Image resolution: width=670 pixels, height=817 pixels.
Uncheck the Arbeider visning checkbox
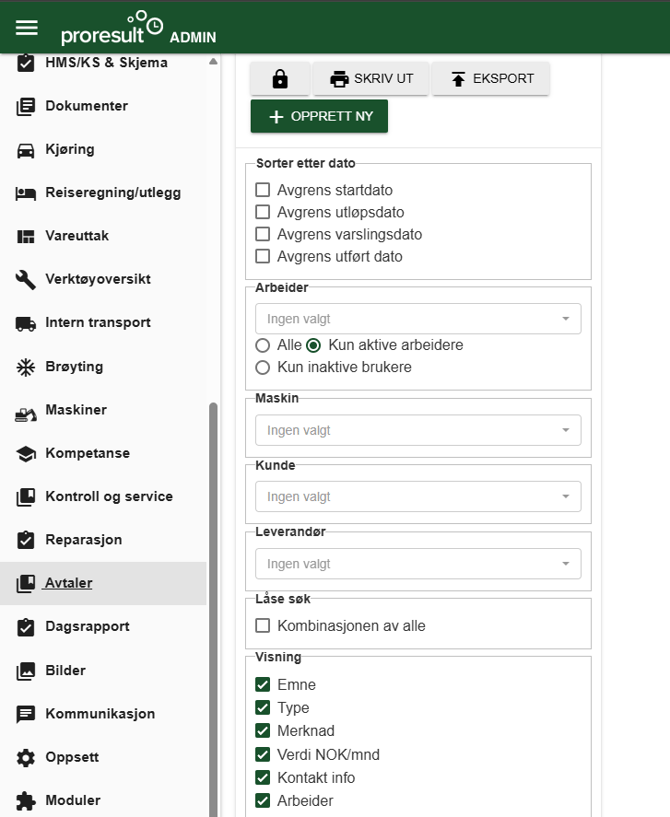[263, 801]
